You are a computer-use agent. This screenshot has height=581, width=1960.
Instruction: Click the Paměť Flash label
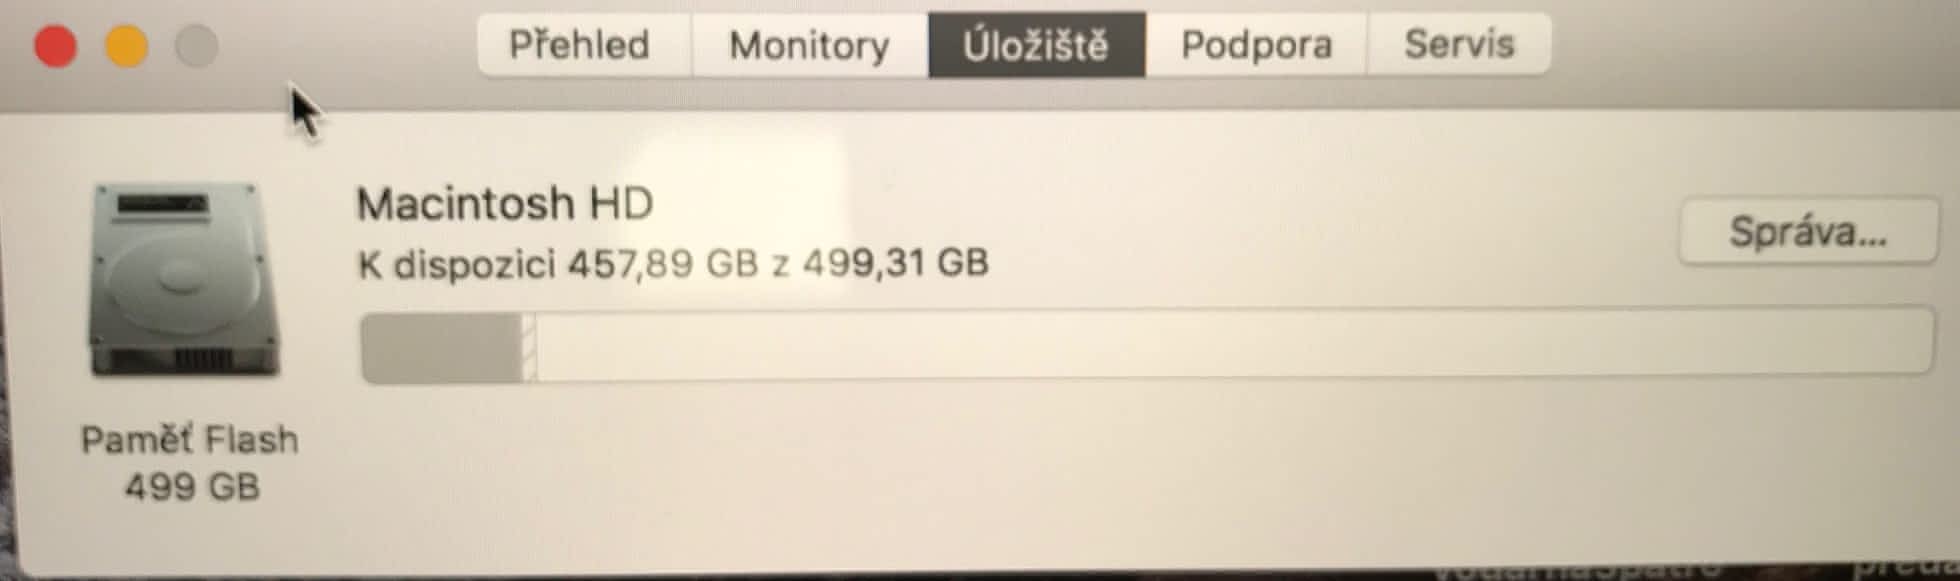189,440
